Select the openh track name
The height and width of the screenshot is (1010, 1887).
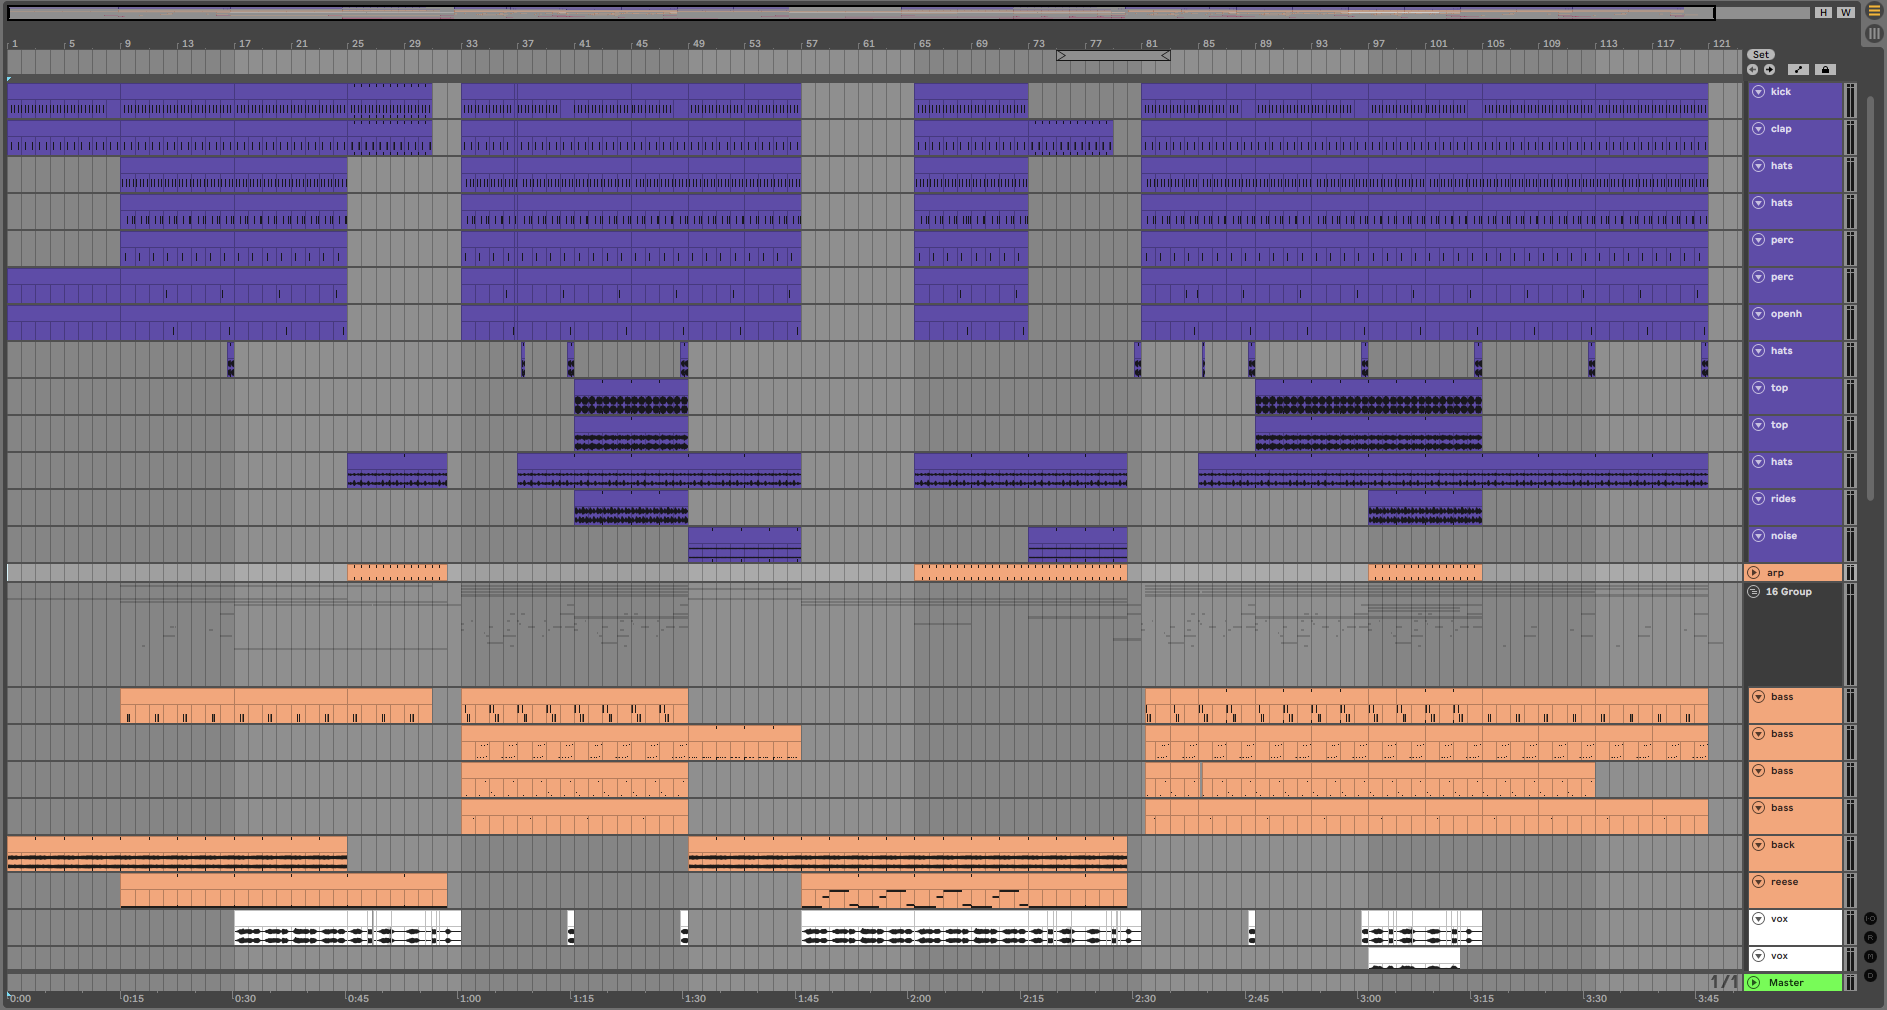click(1786, 314)
